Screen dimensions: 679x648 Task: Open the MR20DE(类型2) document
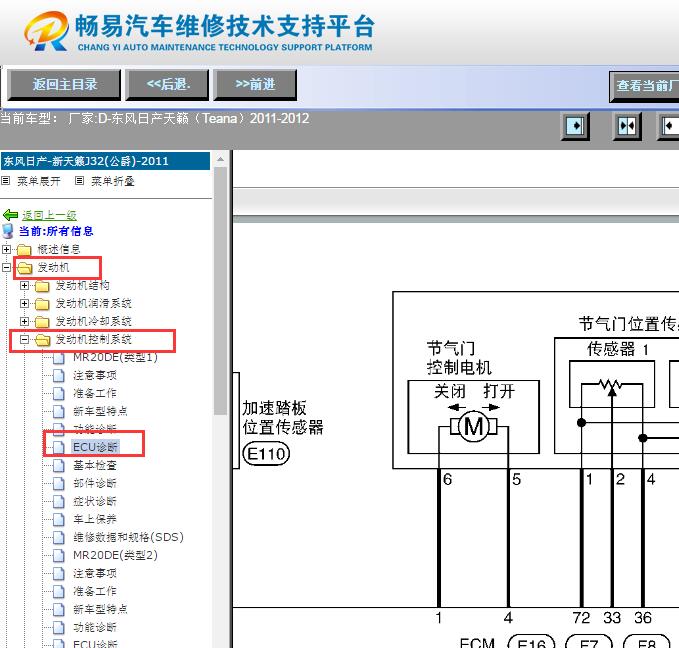115,555
